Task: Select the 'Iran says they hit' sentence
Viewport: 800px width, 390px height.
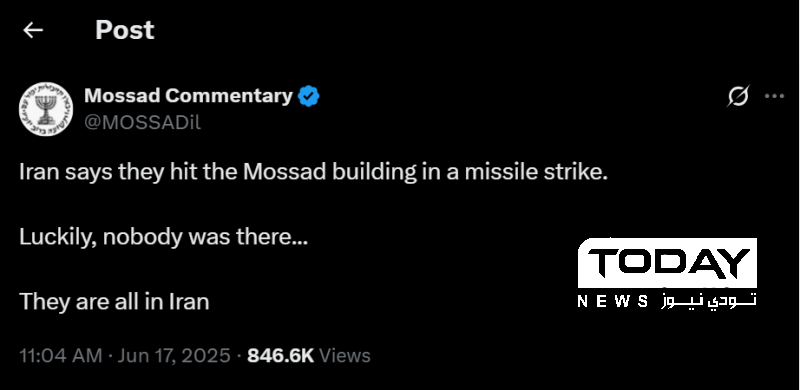Action: pyautogui.click(x=313, y=173)
